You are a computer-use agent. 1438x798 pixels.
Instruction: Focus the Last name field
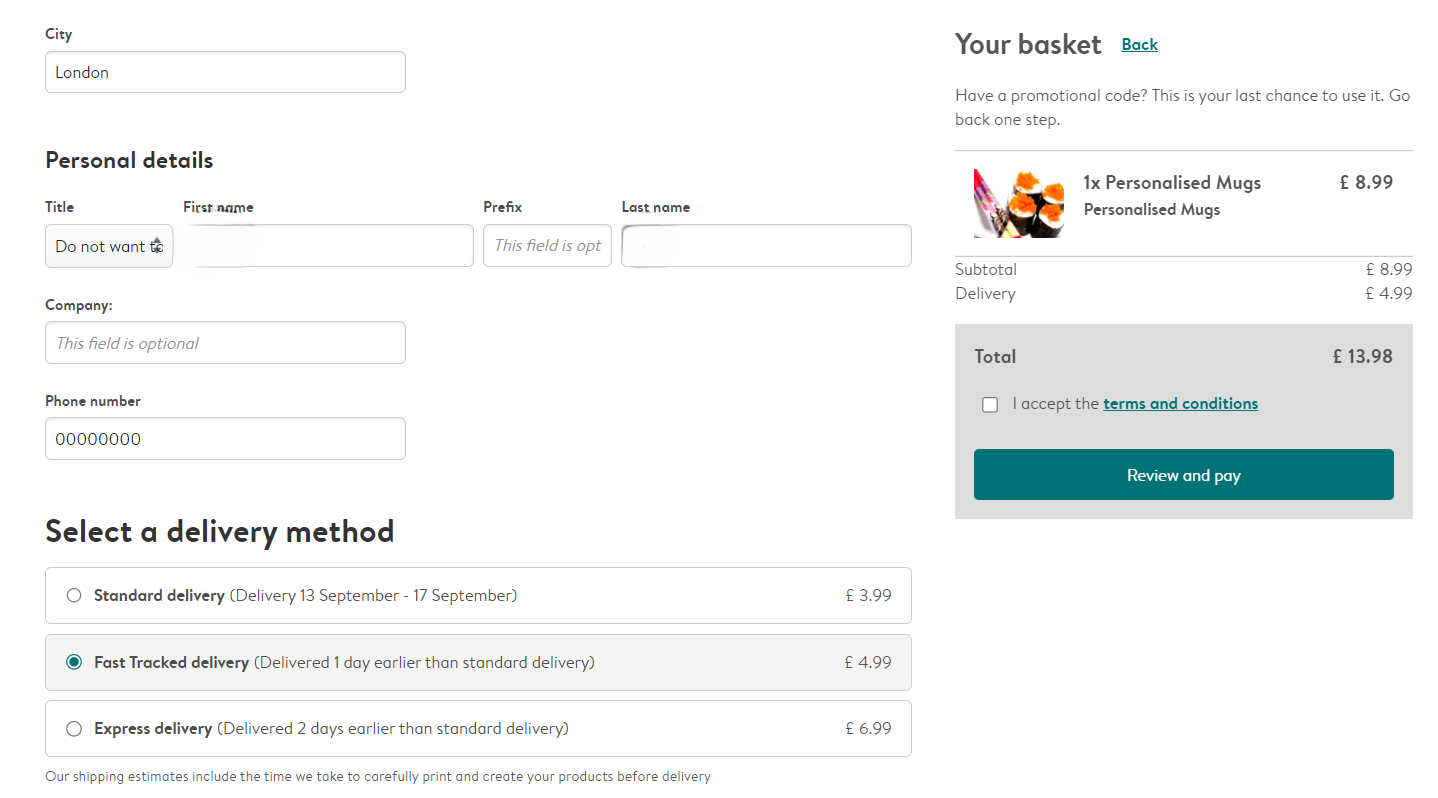[766, 246]
